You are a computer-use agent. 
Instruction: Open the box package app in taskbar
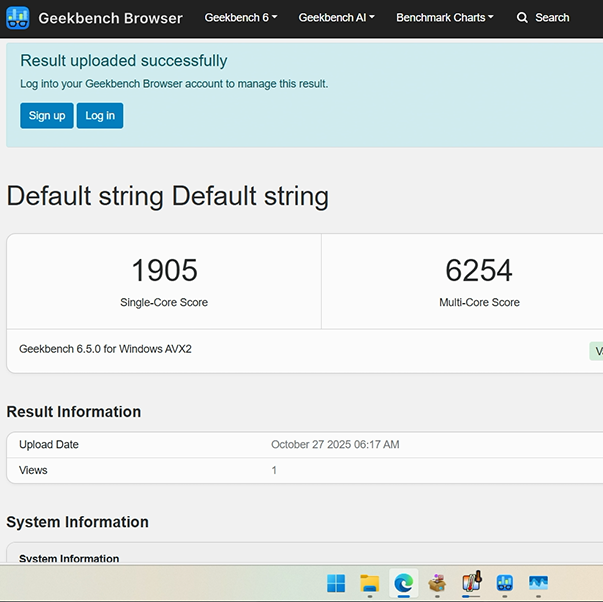pos(437,583)
